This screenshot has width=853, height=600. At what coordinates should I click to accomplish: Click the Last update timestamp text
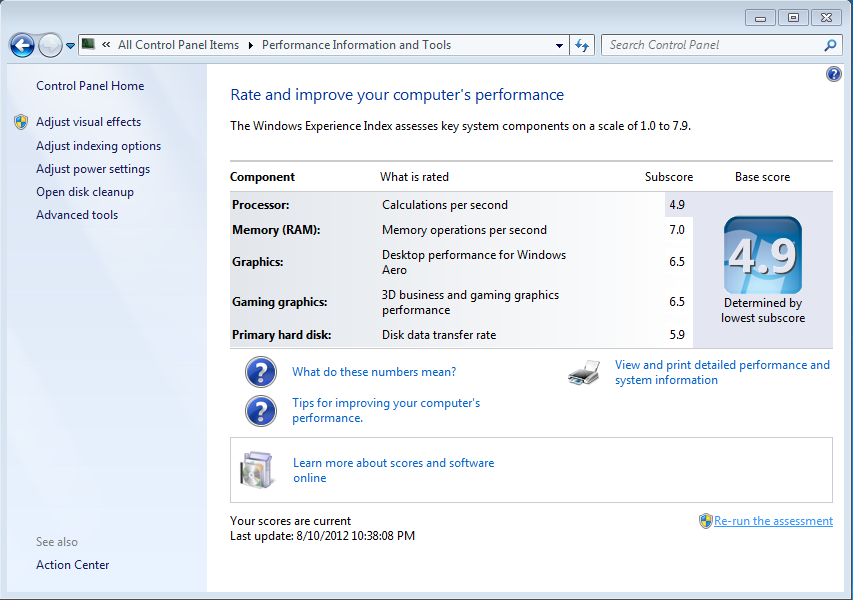[323, 536]
